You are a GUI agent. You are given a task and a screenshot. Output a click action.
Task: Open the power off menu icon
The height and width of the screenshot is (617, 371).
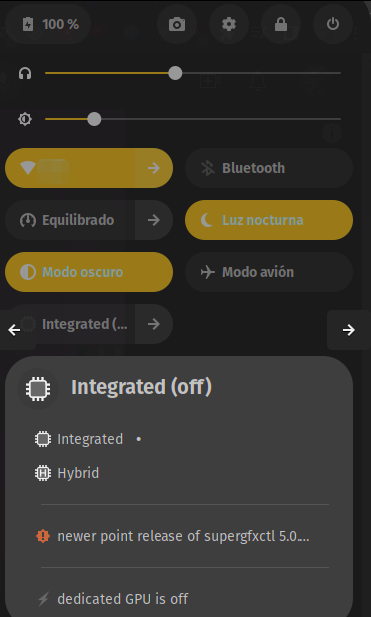[333, 24]
